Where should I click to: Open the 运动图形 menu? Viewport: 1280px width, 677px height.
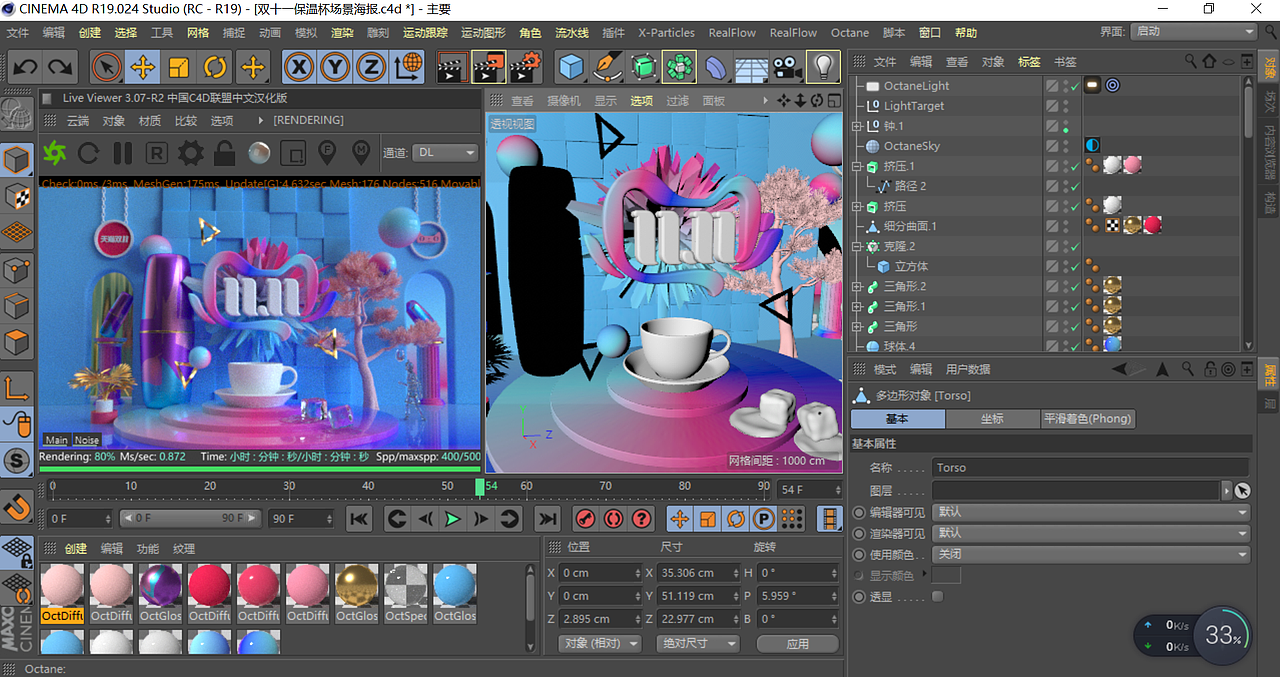[x=483, y=33]
